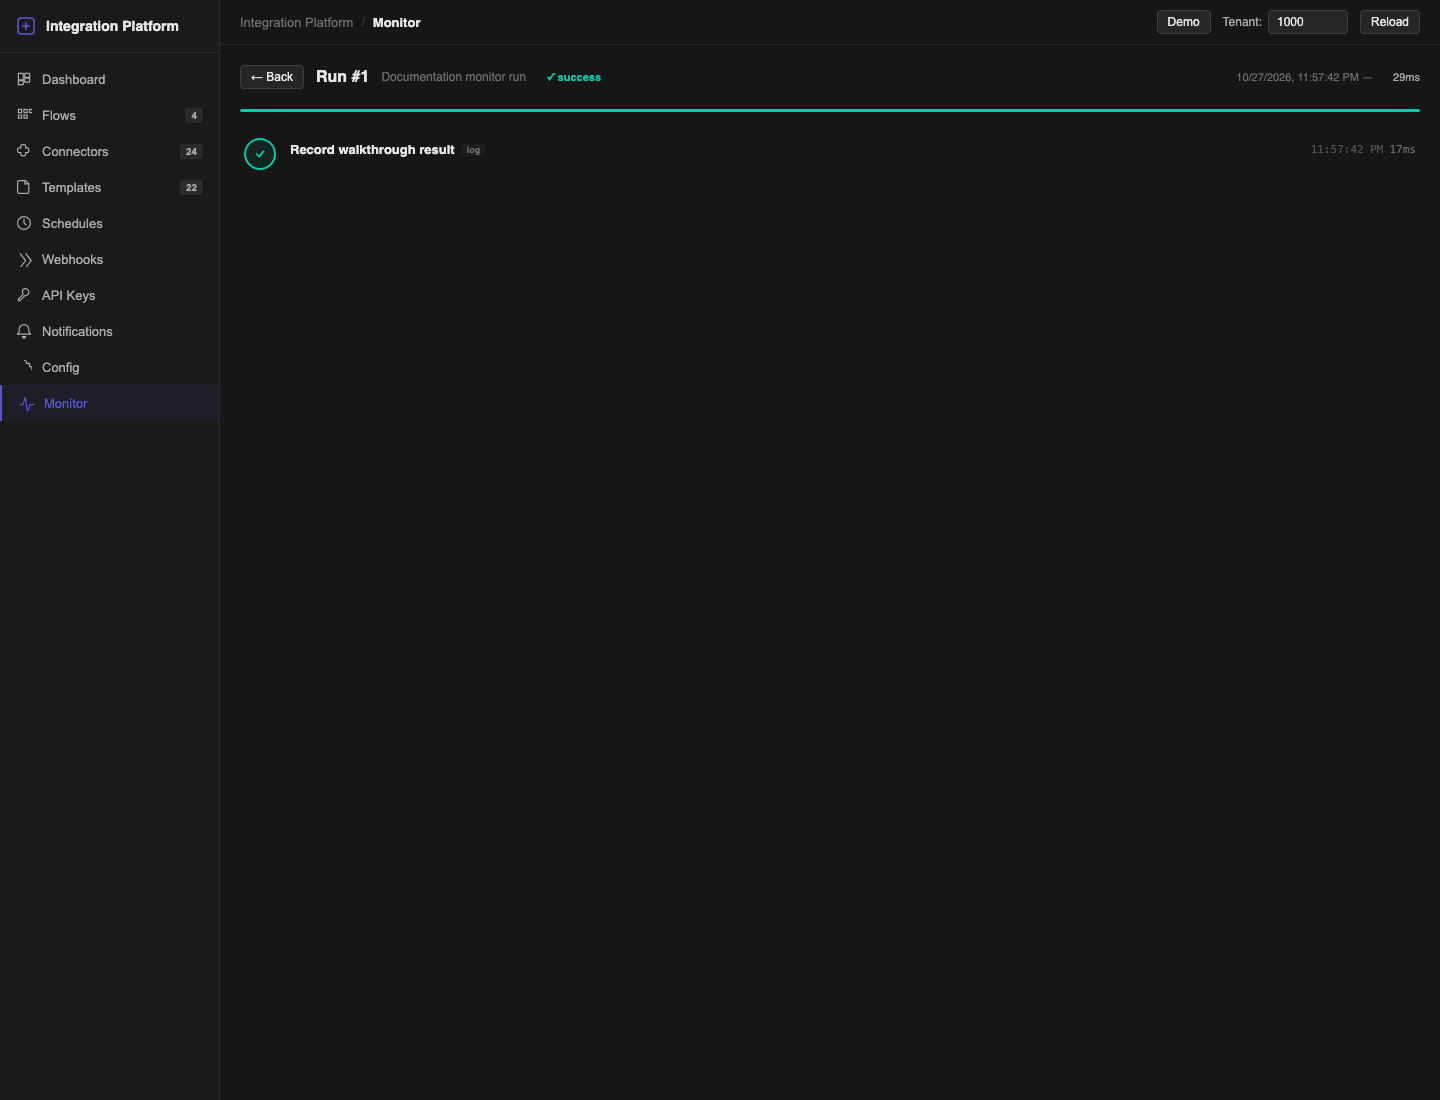
Task: Click the Flows count badge 4
Action: click(194, 115)
